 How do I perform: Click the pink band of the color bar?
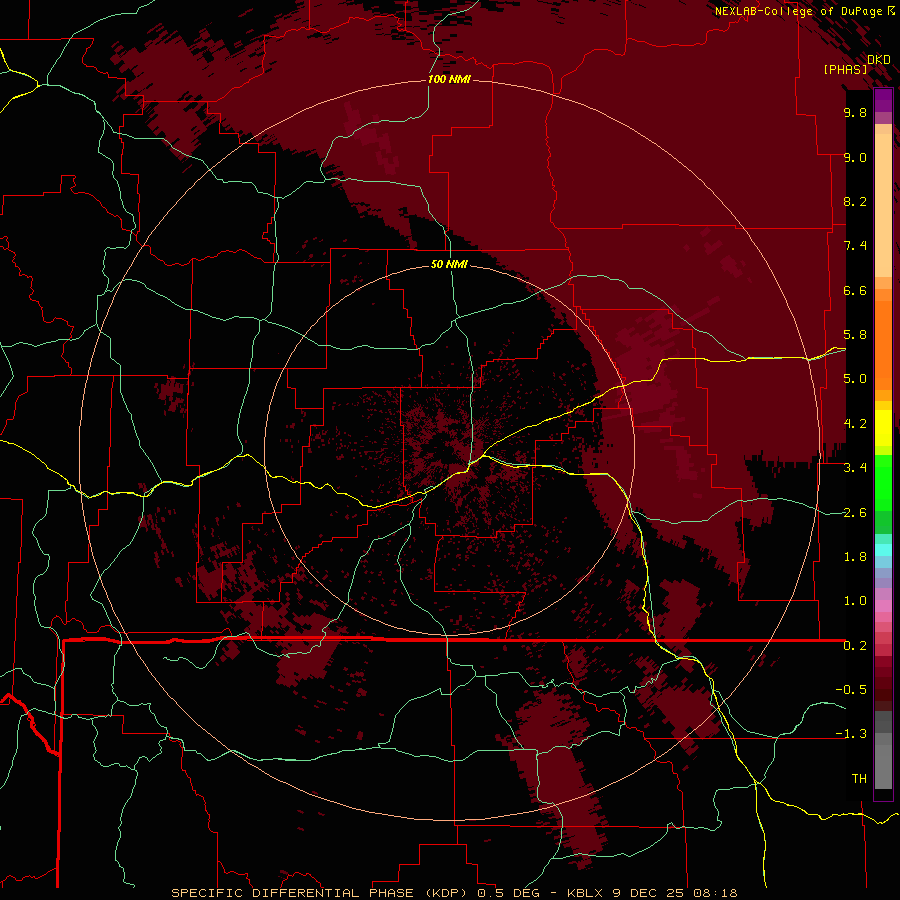(883, 606)
